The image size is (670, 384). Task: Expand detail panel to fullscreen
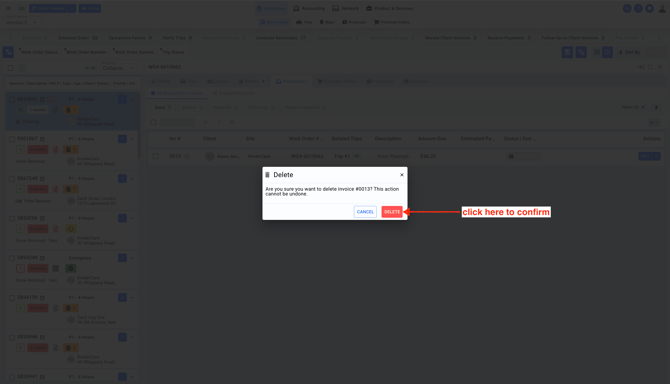(650, 67)
